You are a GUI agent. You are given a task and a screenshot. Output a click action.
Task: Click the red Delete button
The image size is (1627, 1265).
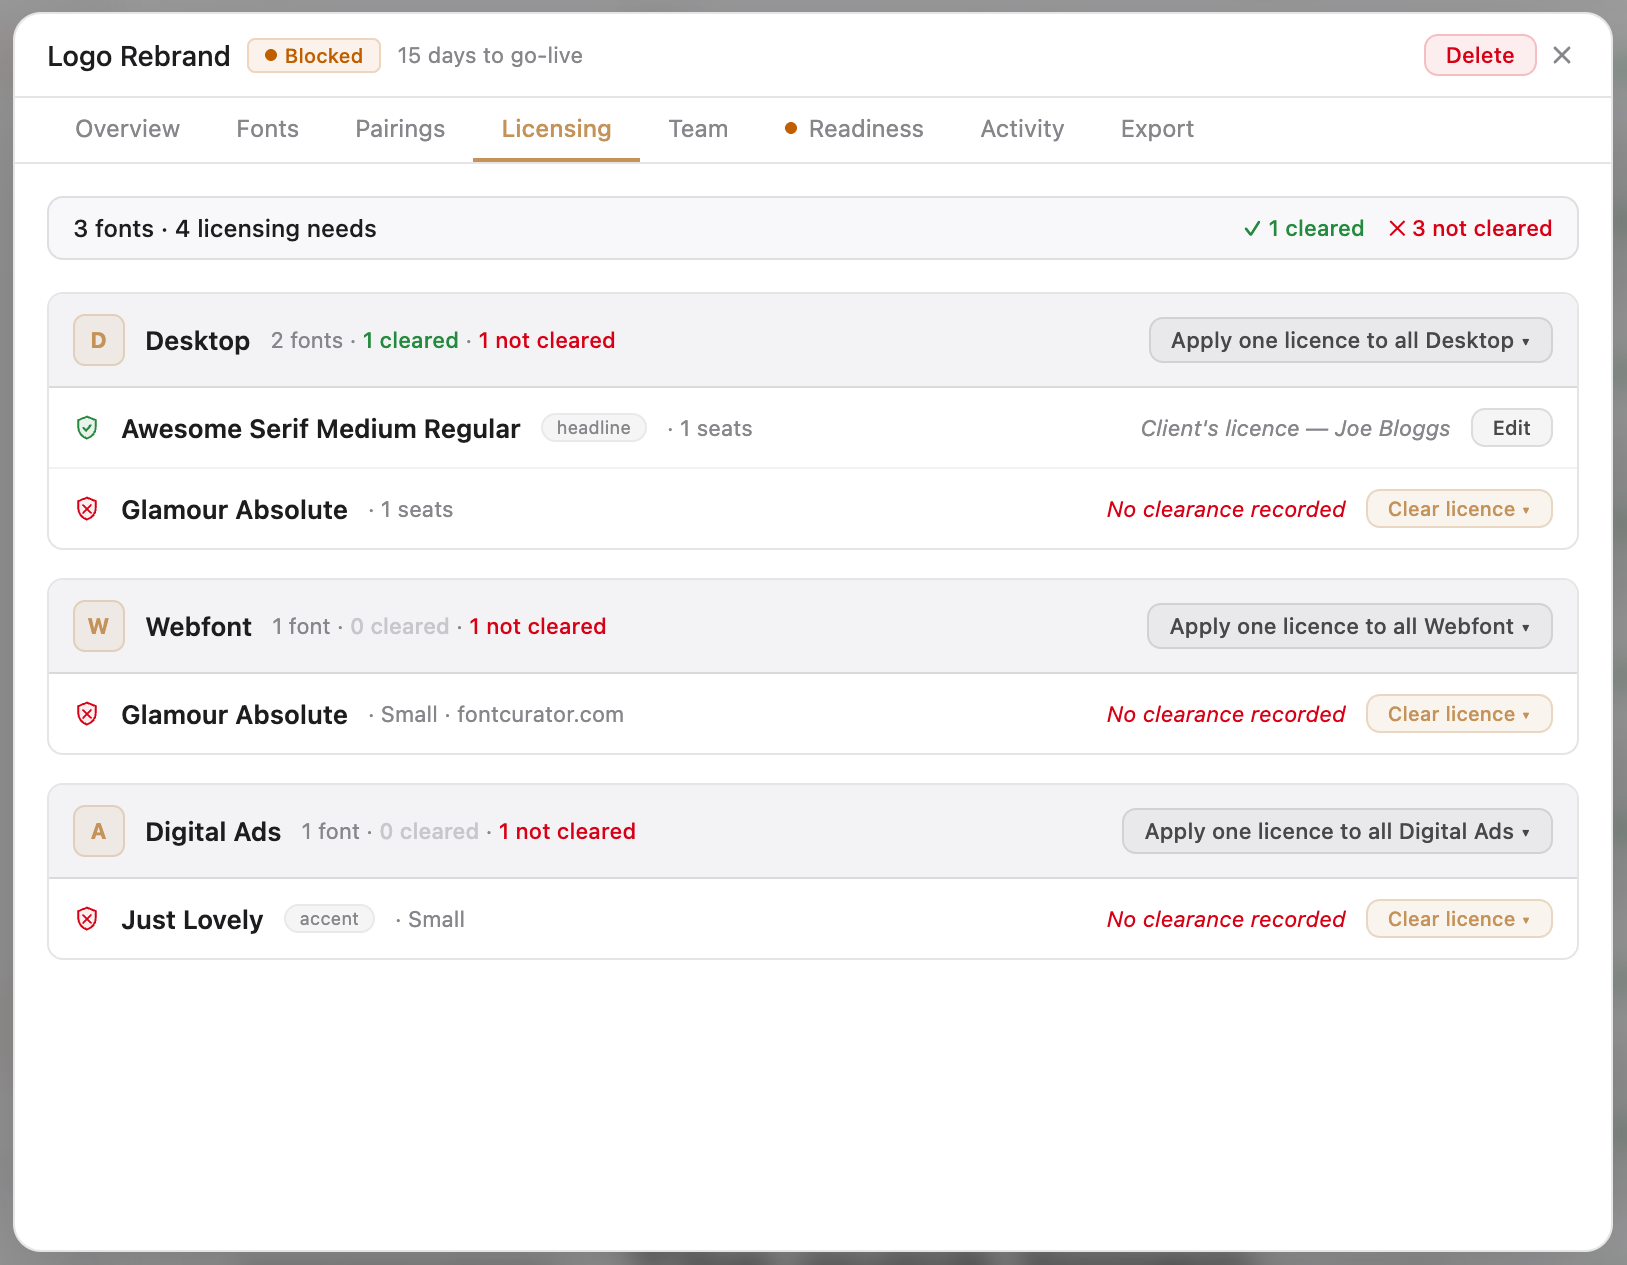[1480, 55]
